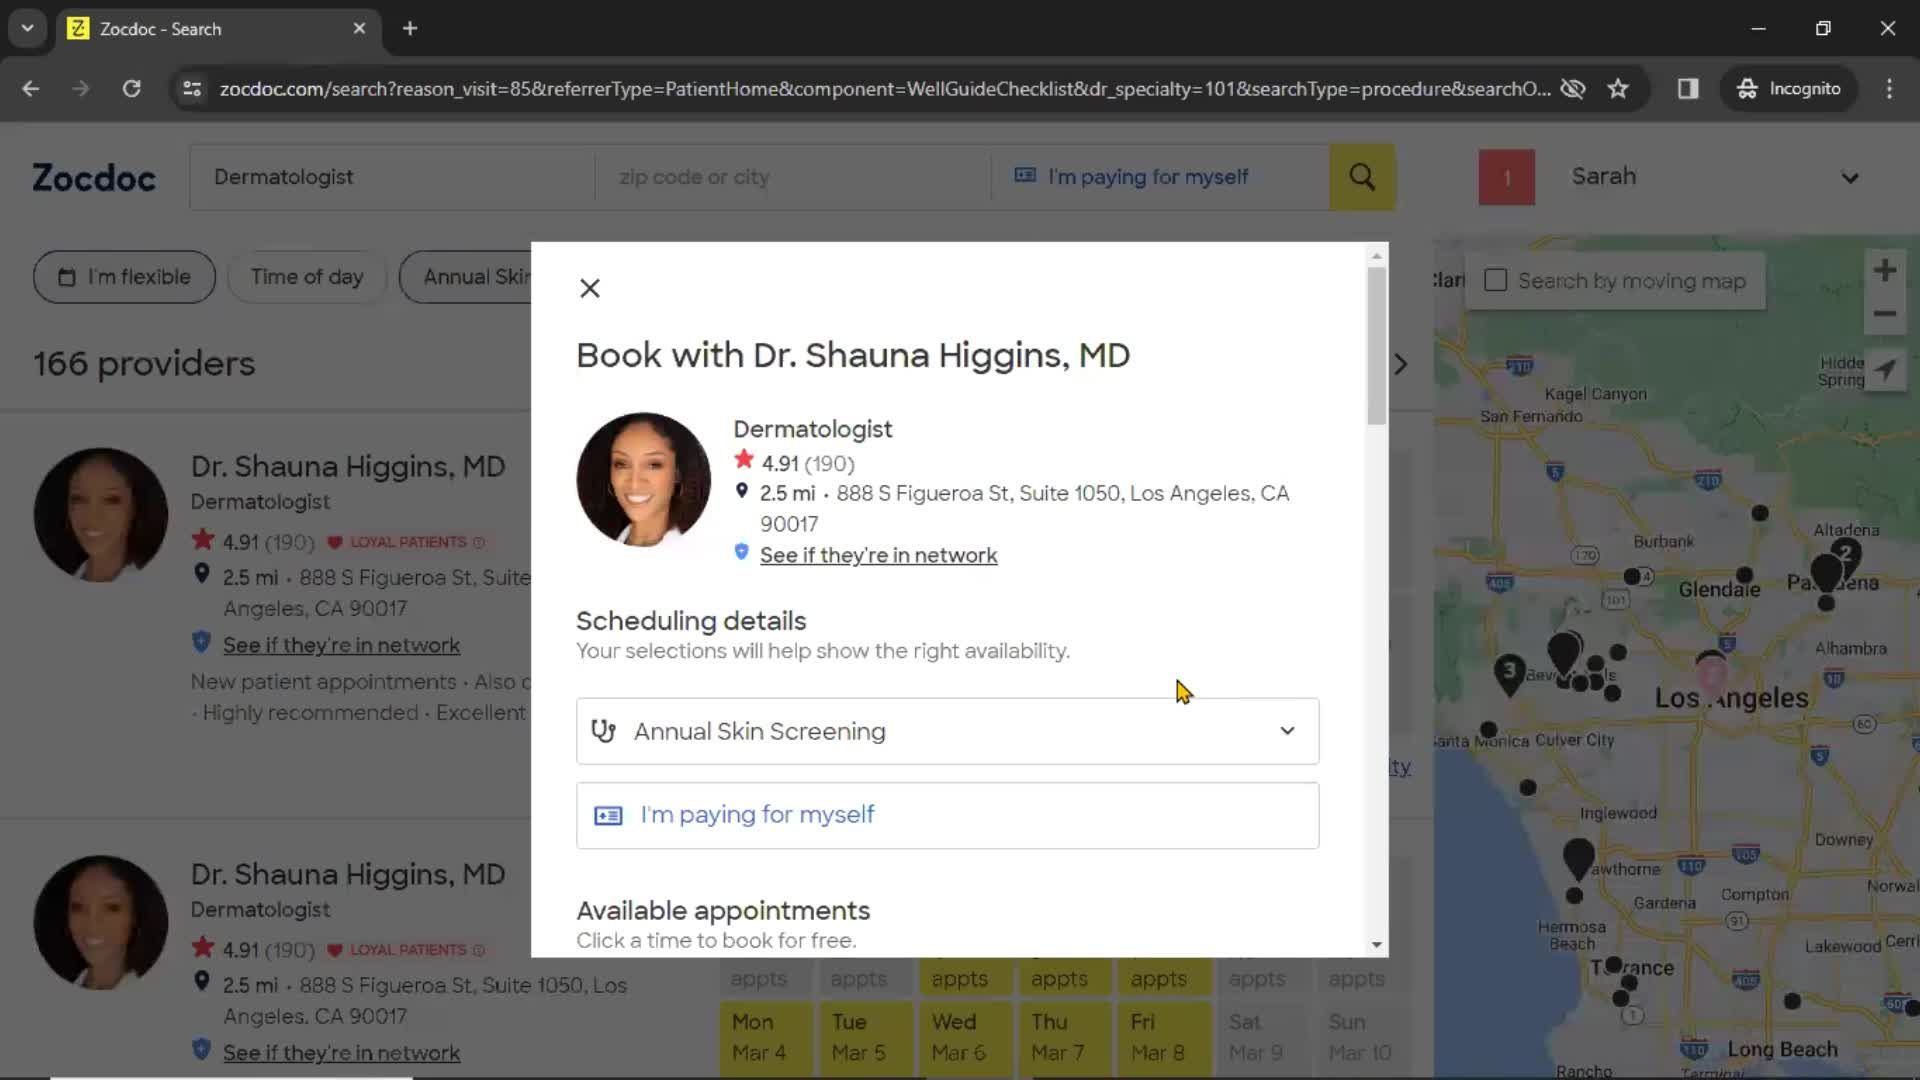The width and height of the screenshot is (1920, 1080).
Task: Click the dialog scrollbar down arrow
Action: click(1377, 945)
